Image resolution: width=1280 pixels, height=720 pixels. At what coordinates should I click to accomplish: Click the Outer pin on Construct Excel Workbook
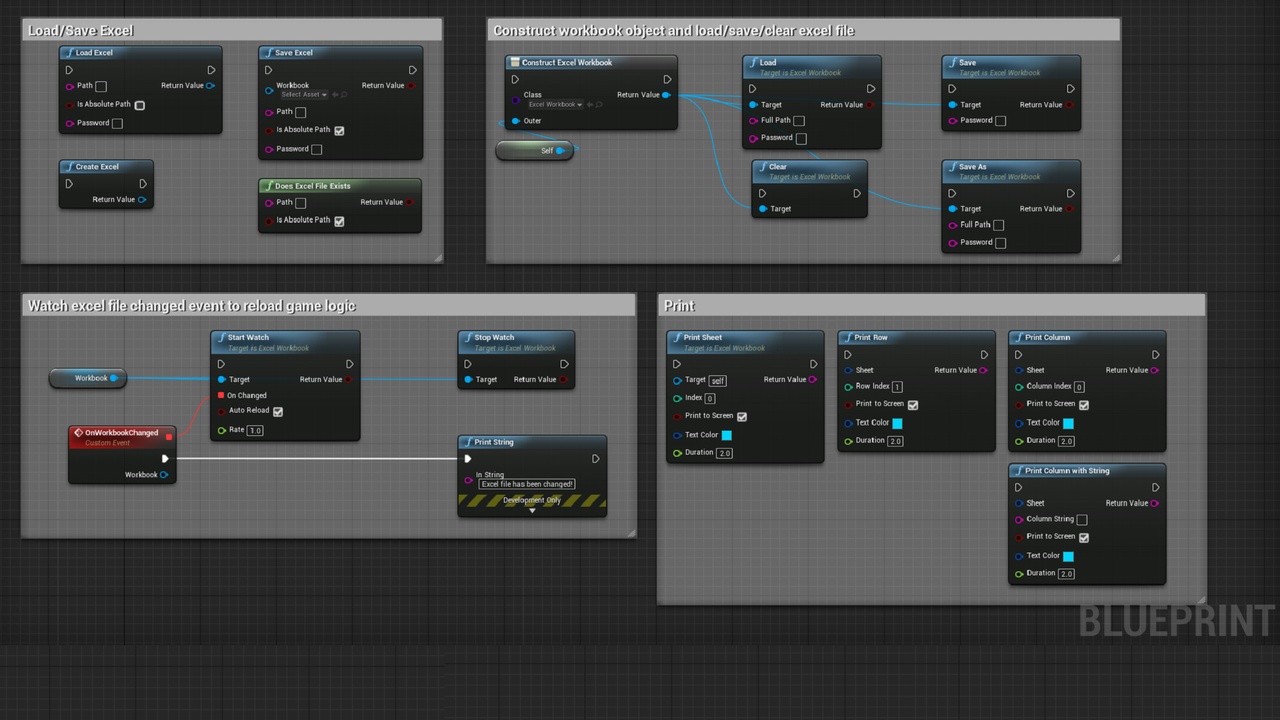515,121
